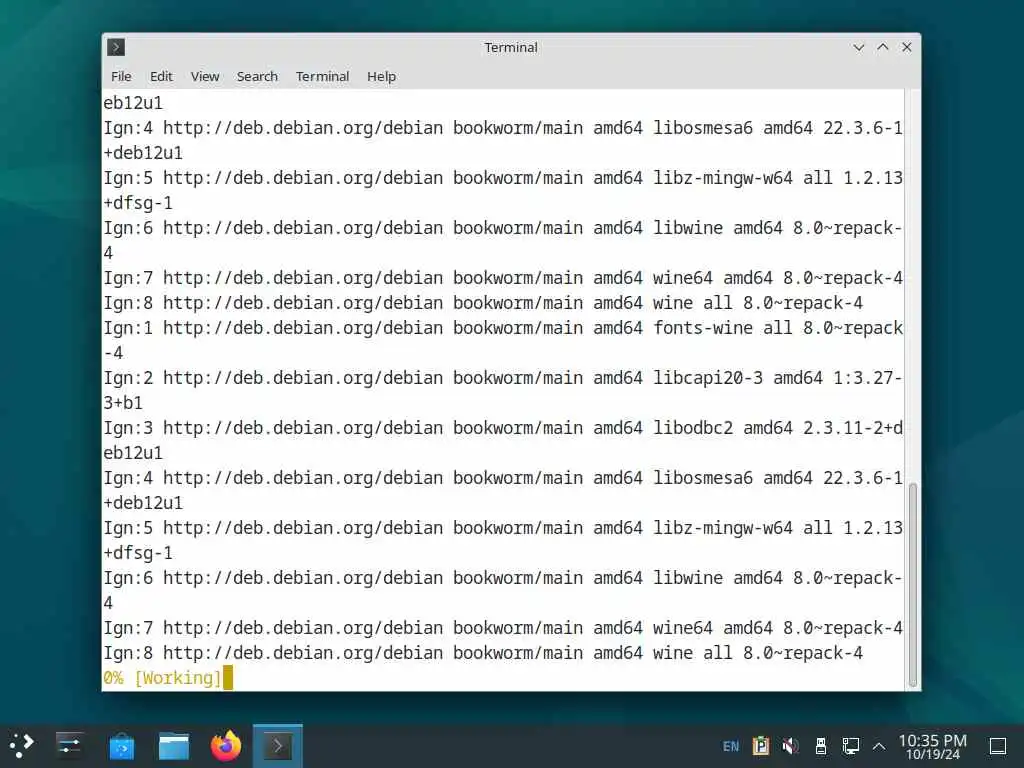Launch Firefox from the taskbar
This screenshot has height=768, width=1024.
tap(226, 745)
